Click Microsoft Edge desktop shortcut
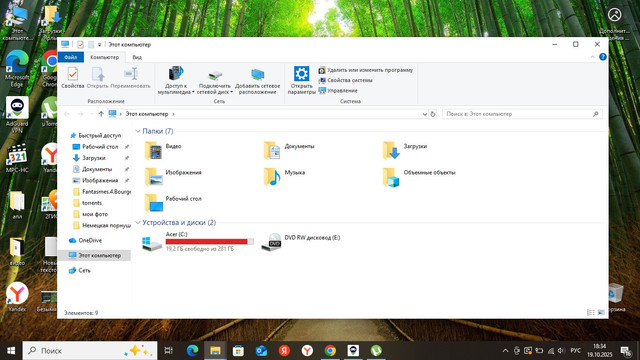Viewport: 640px width, 360px height. [17, 69]
